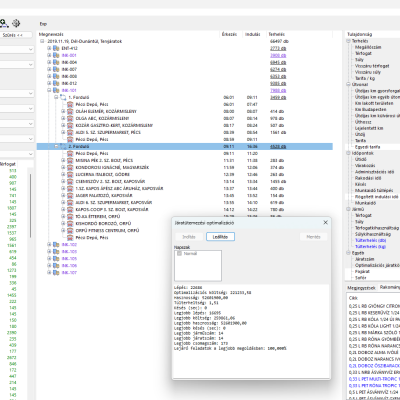Image resolution: width=400 pixels, height=400 pixels.
Task: Collapse the Időpontok property group
Action: (348, 153)
